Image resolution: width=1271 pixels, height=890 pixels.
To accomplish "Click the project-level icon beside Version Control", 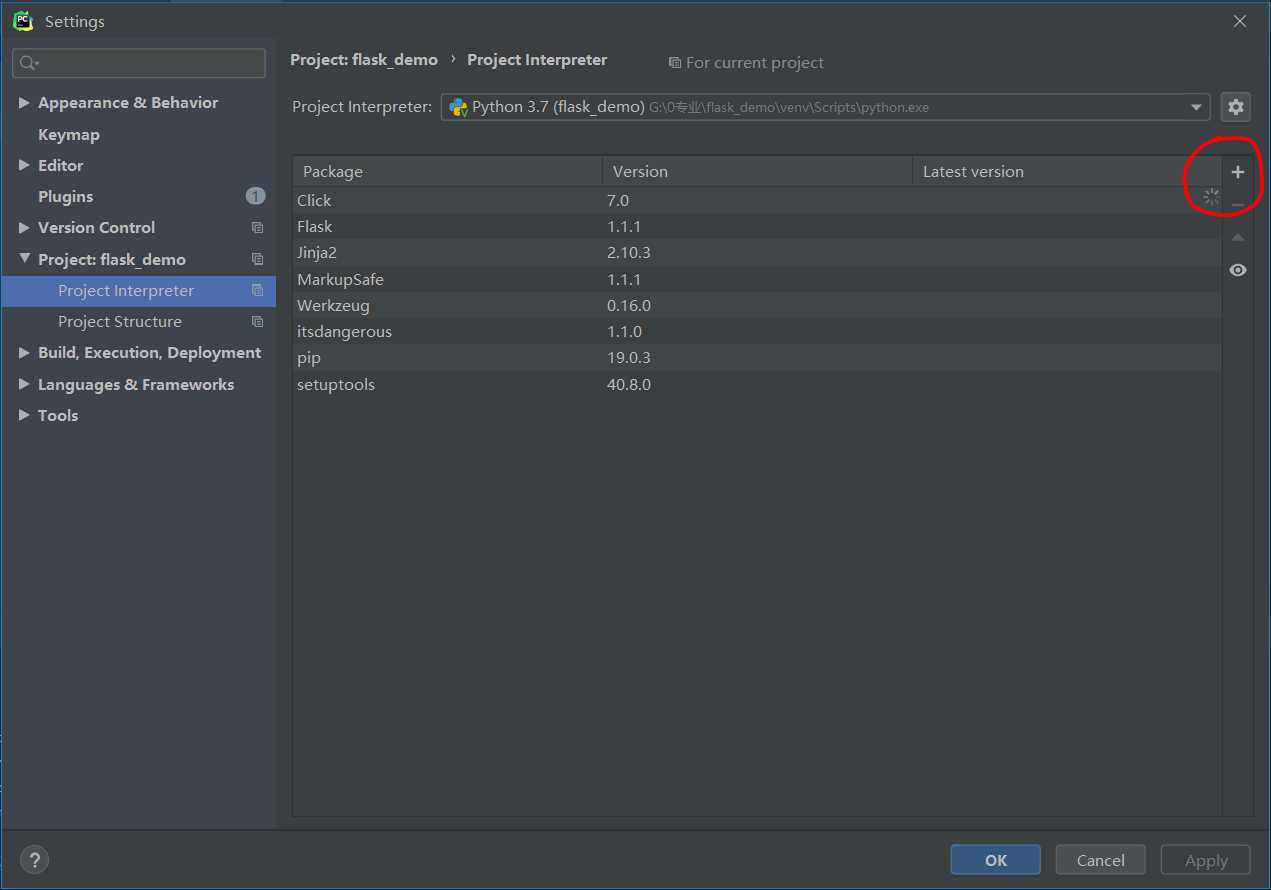I will click(x=257, y=228).
